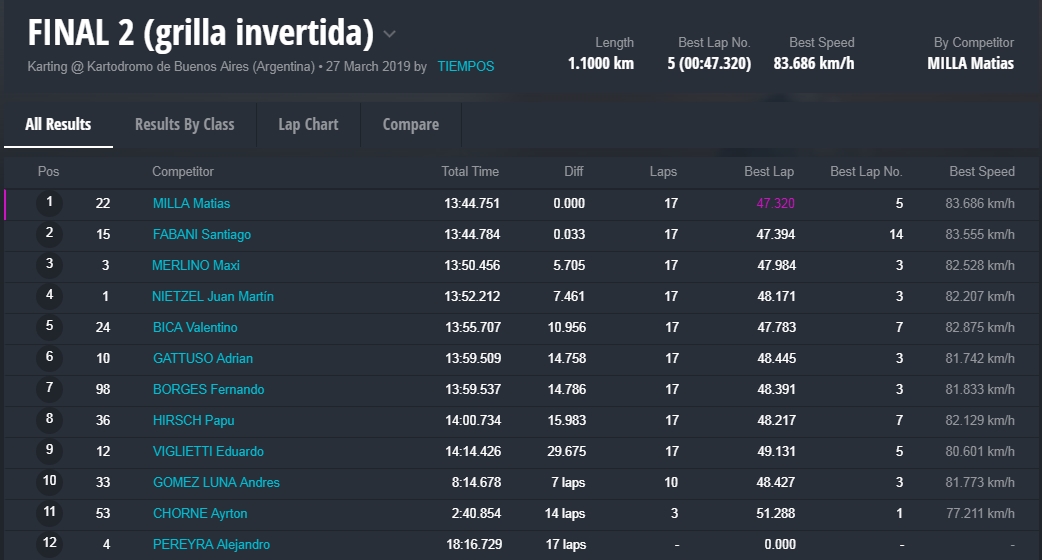Switch to the All Results tab
Screen dimensions: 1042x560
pos(58,125)
